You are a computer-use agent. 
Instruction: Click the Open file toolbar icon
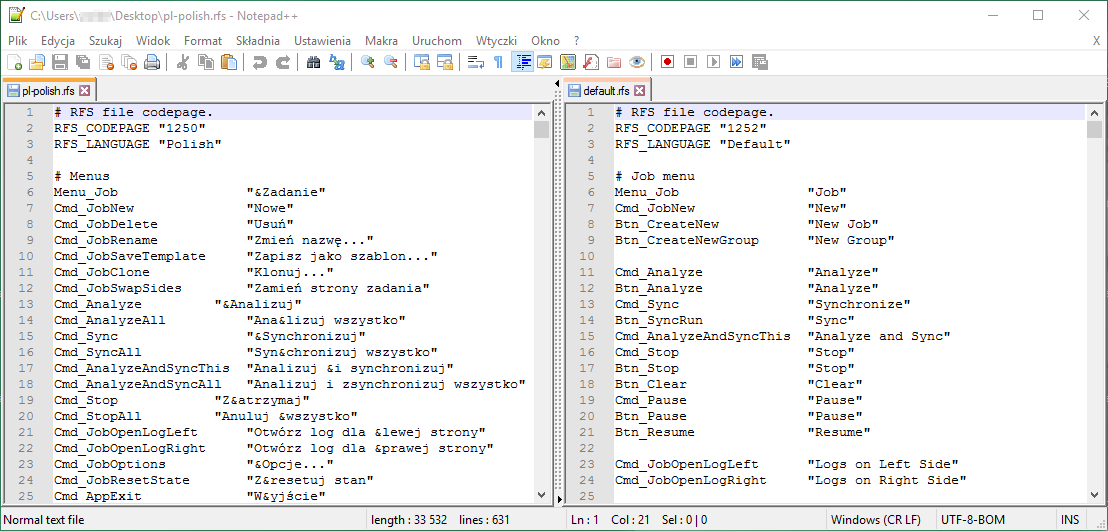(37, 62)
